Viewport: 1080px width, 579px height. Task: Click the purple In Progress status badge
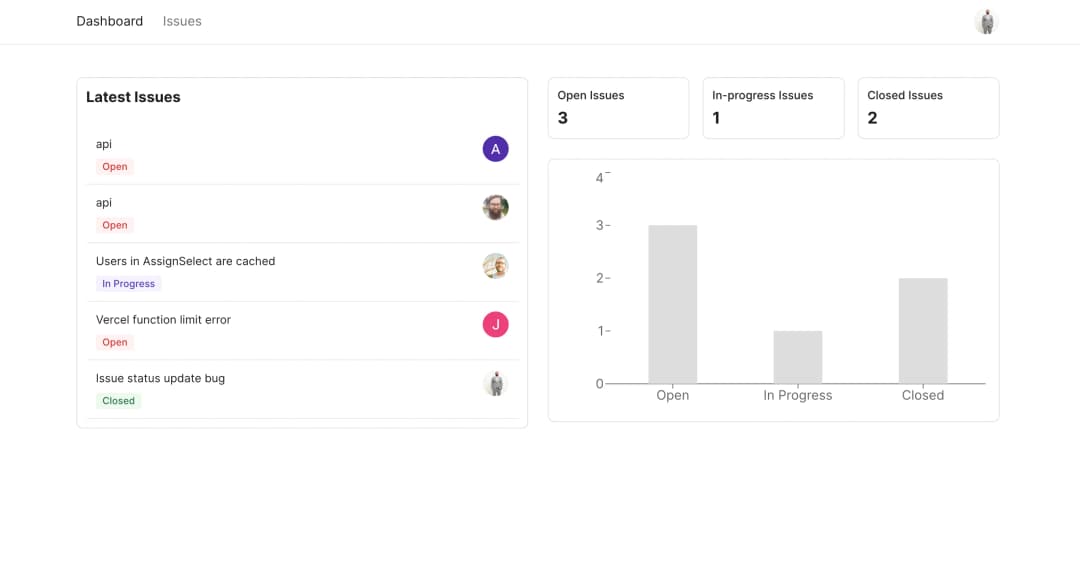[x=128, y=284]
